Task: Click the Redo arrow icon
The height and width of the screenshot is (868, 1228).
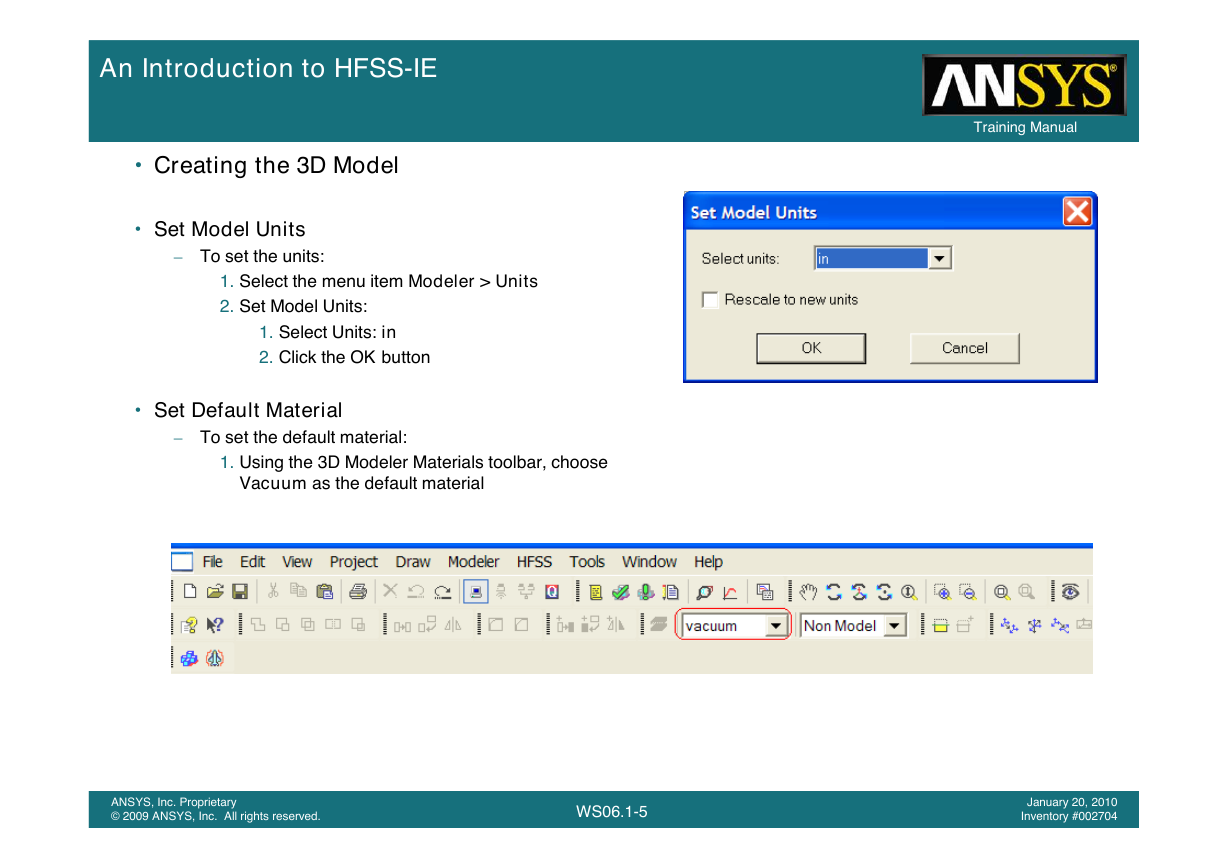Action: click(x=442, y=592)
